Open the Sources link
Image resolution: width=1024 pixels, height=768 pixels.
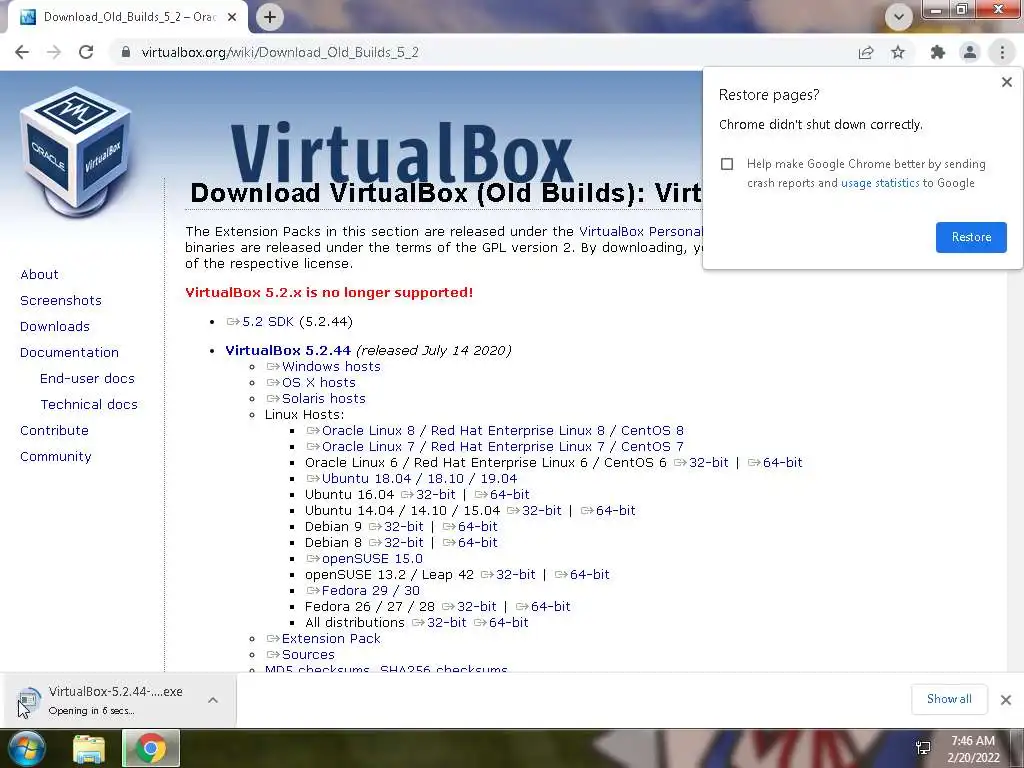(300, 654)
